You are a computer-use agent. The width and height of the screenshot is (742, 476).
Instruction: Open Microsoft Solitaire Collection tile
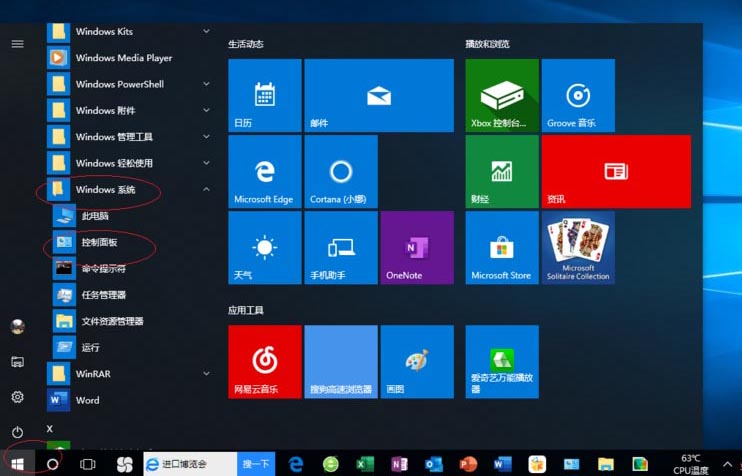pyautogui.click(x=578, y=247)
